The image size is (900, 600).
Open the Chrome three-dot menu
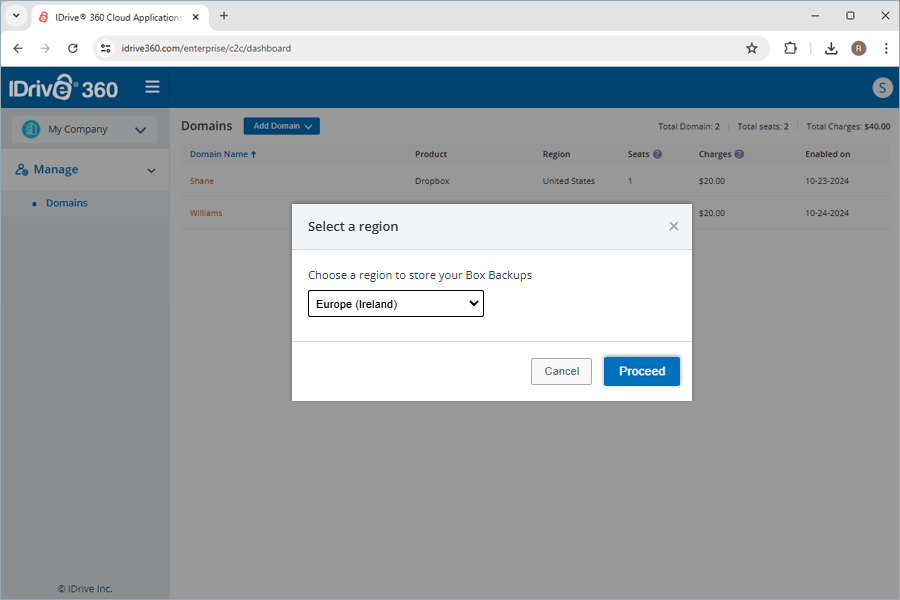tap(886, 48)
